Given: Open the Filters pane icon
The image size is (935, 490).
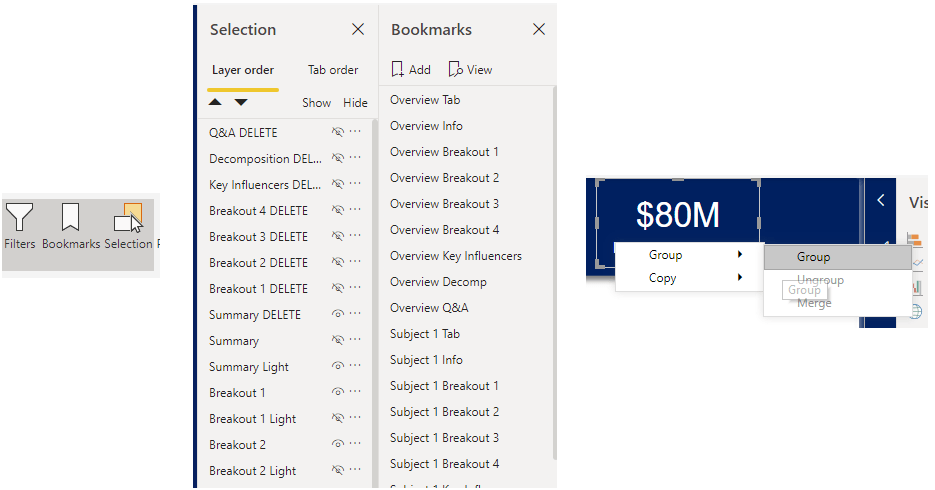Looking at the screenshot, I should point(19,225).
